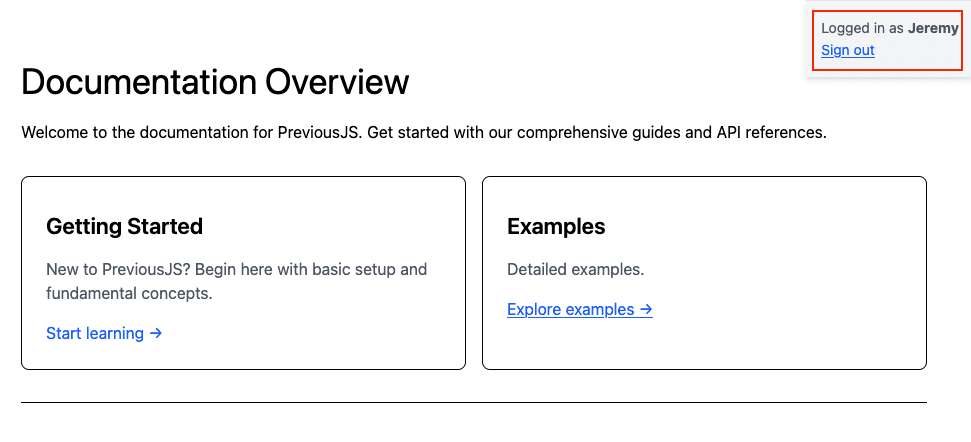Viewport: 971px width, 442px height.
Task: Click the arrow after Start learning
Action: 156,333
